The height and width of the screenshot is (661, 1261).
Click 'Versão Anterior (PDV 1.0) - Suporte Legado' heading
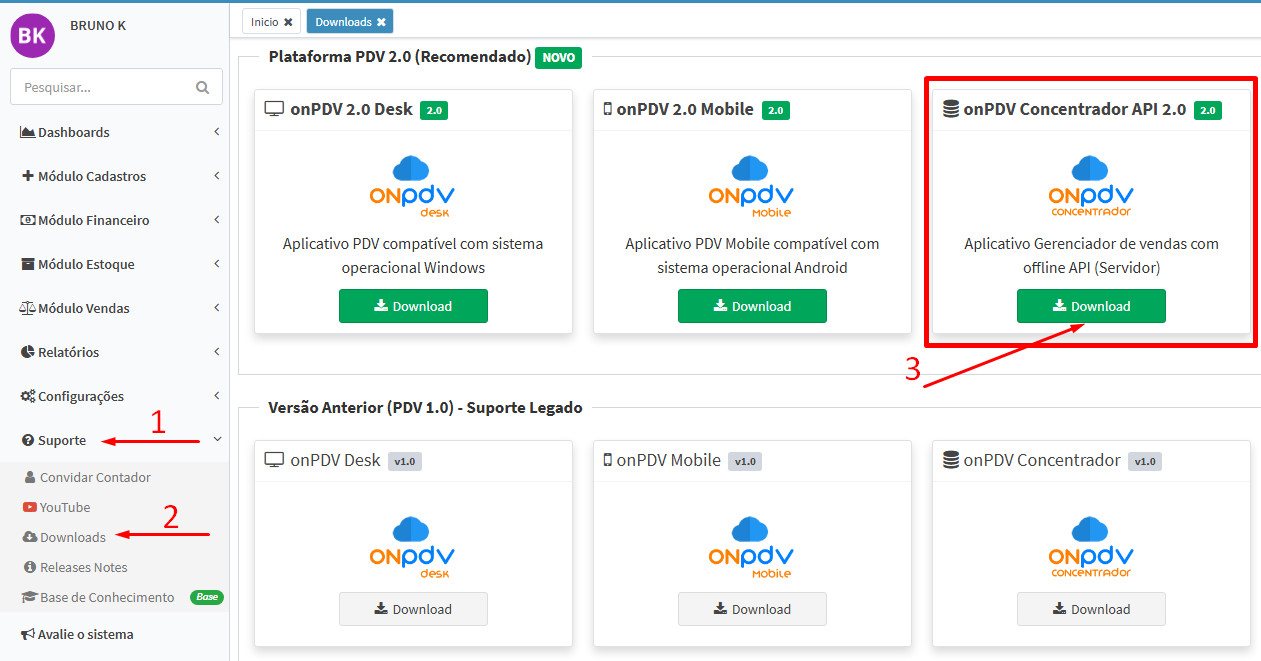pyautogui.click(x=425, y=407)
